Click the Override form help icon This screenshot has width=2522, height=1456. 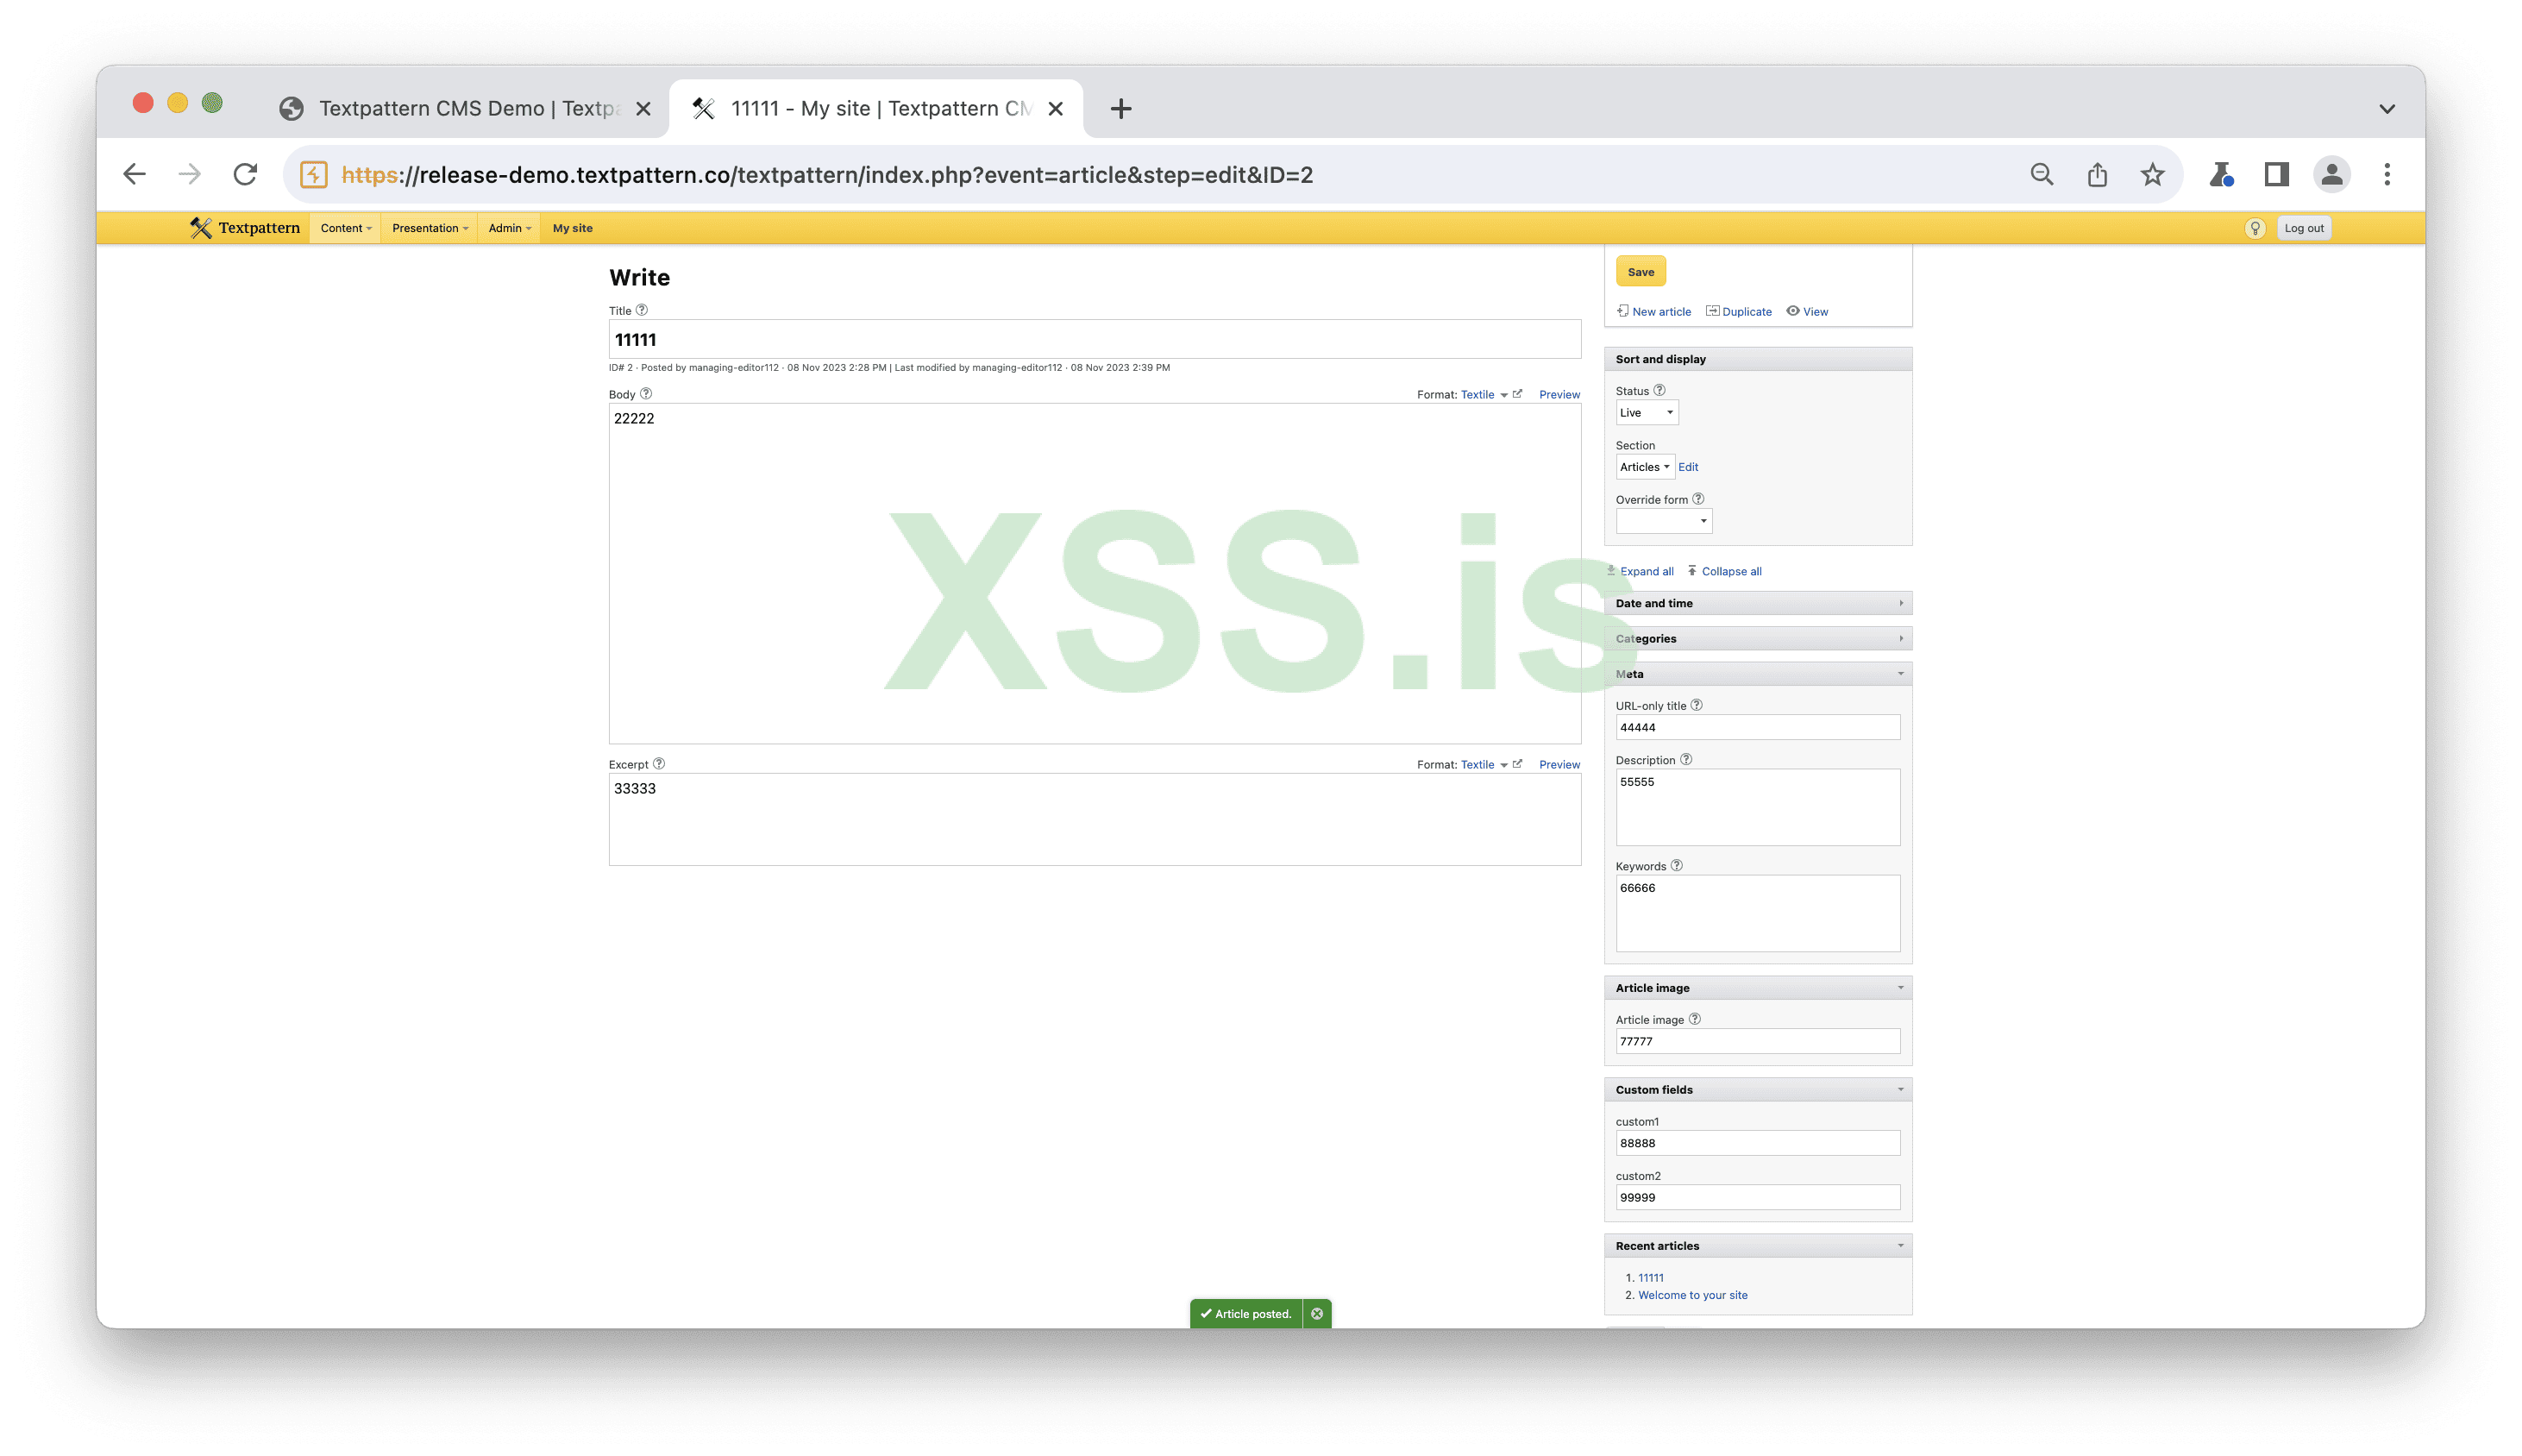[x=1698, y=499]
